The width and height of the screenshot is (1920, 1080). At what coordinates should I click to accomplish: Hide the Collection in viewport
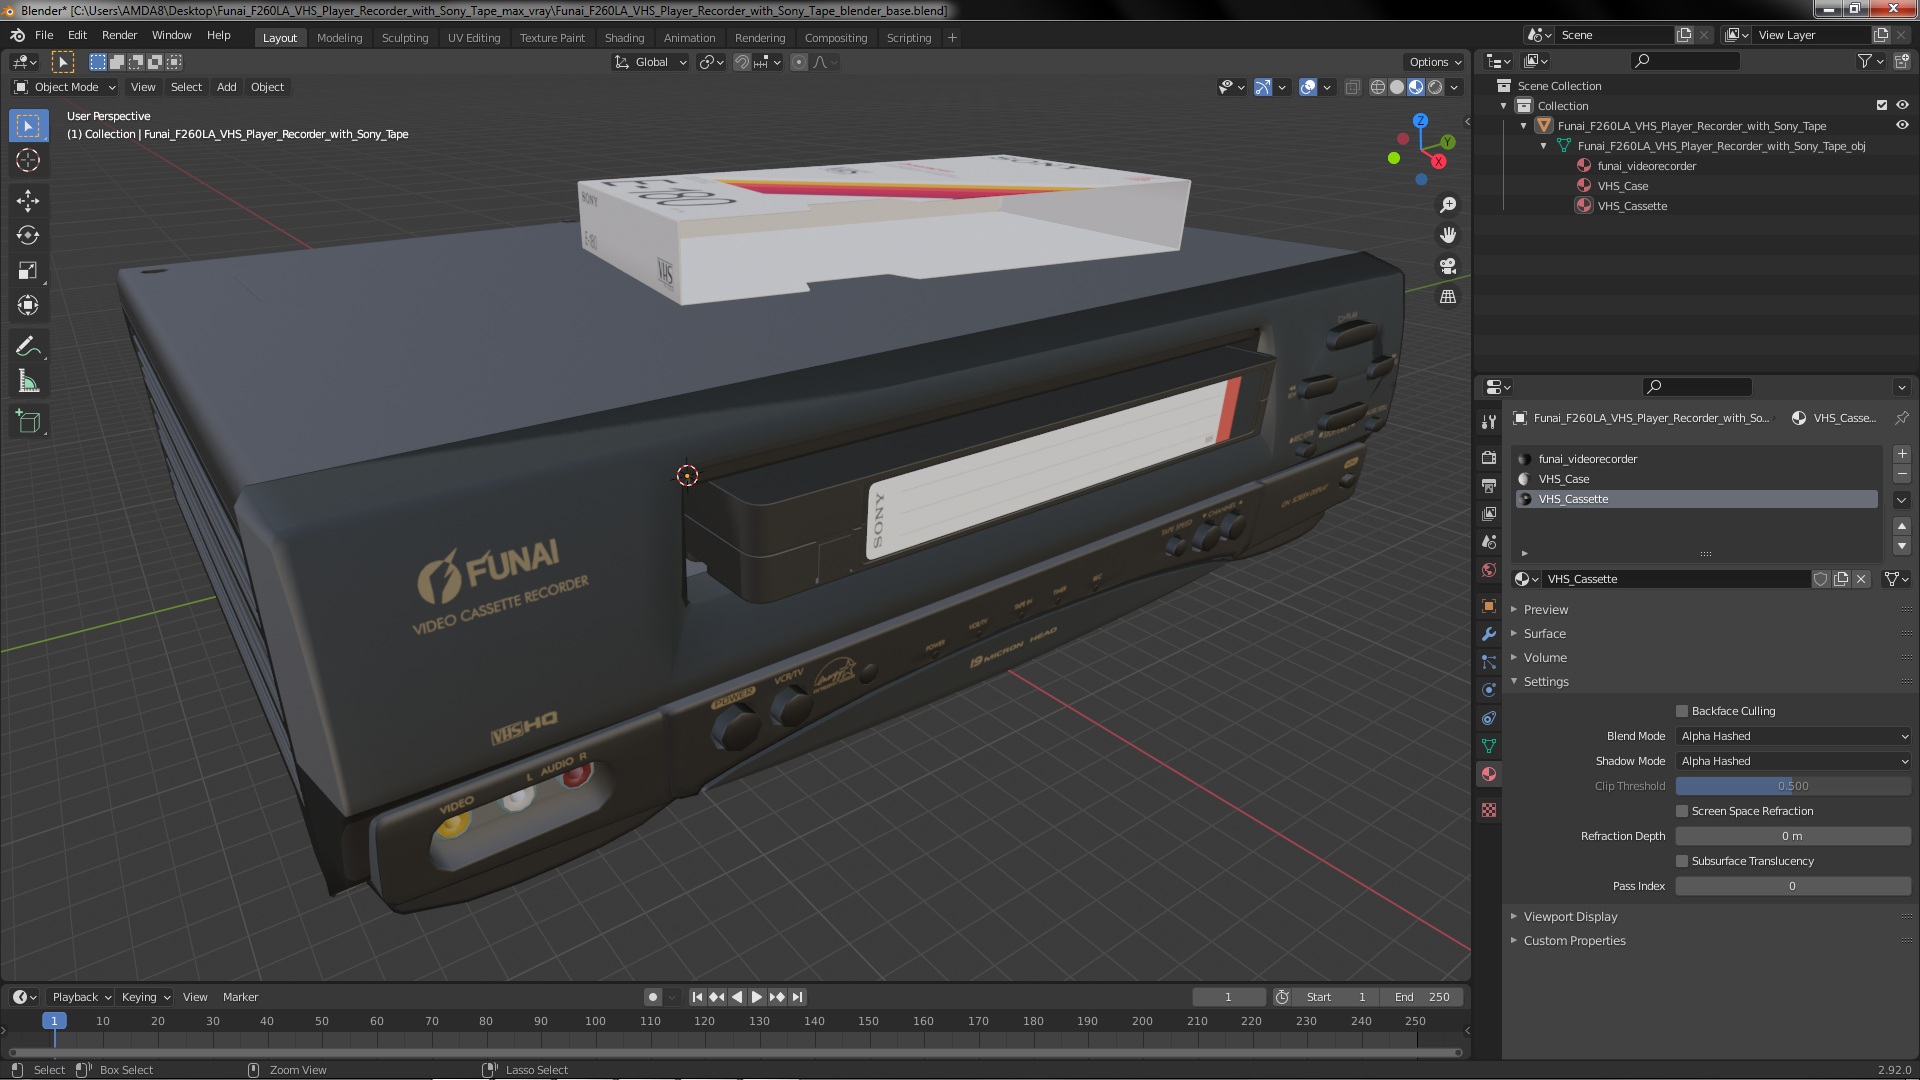[x=1902, y=105]
